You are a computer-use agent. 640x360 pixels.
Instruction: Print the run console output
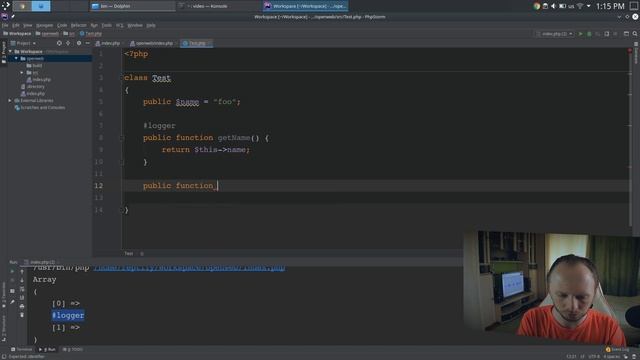pyautogui.click(x=22, y=306)
